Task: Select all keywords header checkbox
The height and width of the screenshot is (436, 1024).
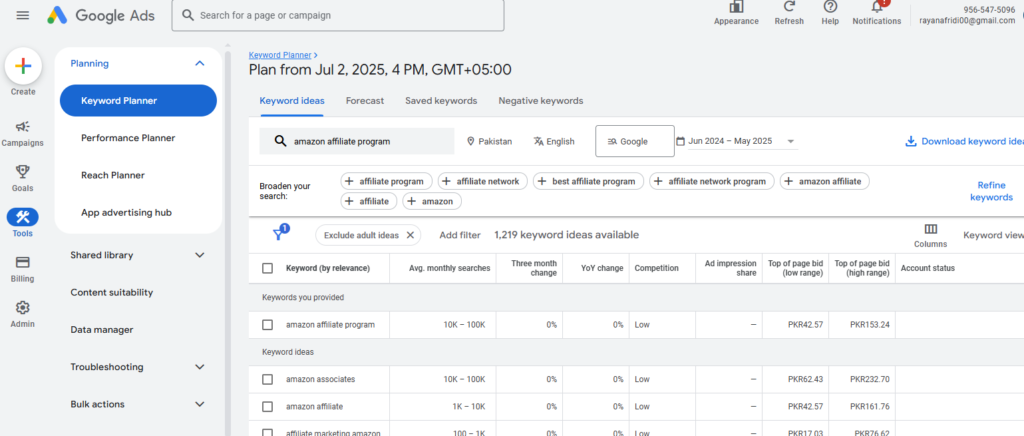Action: [x=267, y=268]
